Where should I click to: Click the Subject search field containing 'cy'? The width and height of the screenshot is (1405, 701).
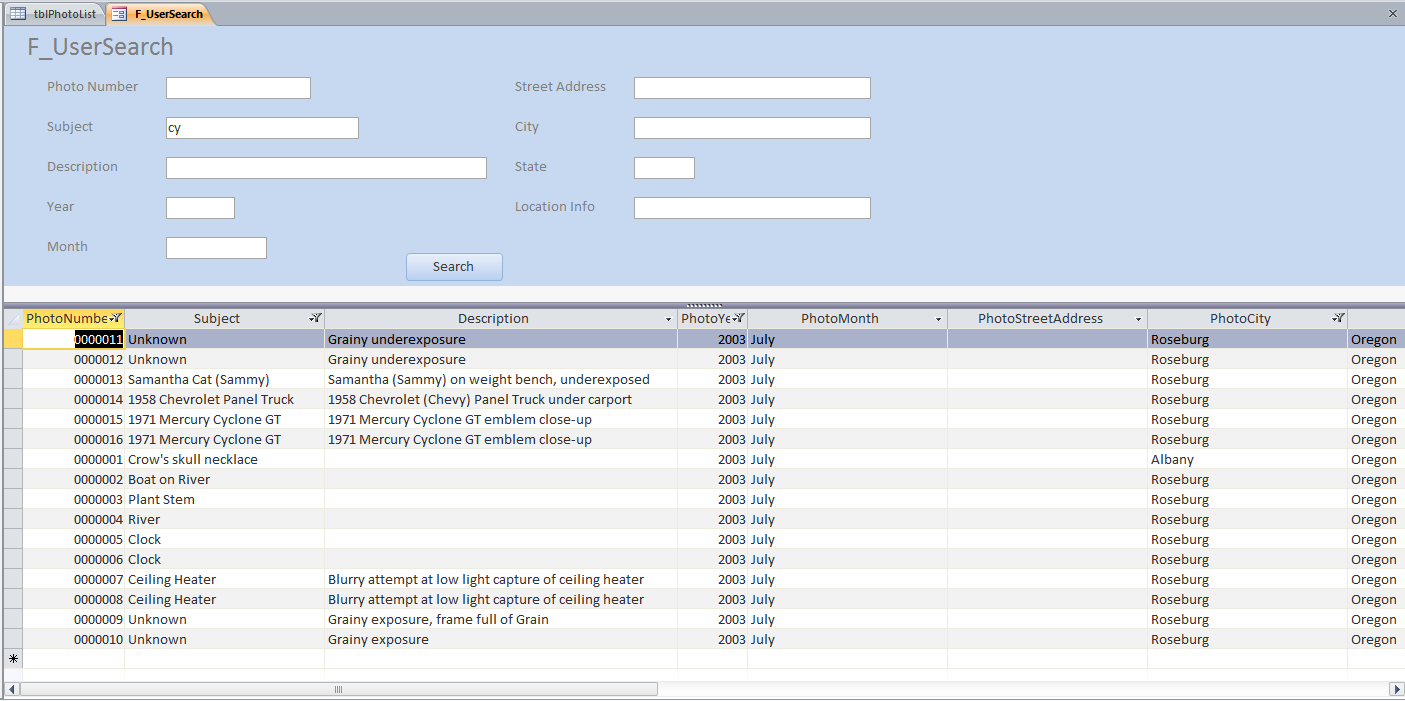pos(262,128)
